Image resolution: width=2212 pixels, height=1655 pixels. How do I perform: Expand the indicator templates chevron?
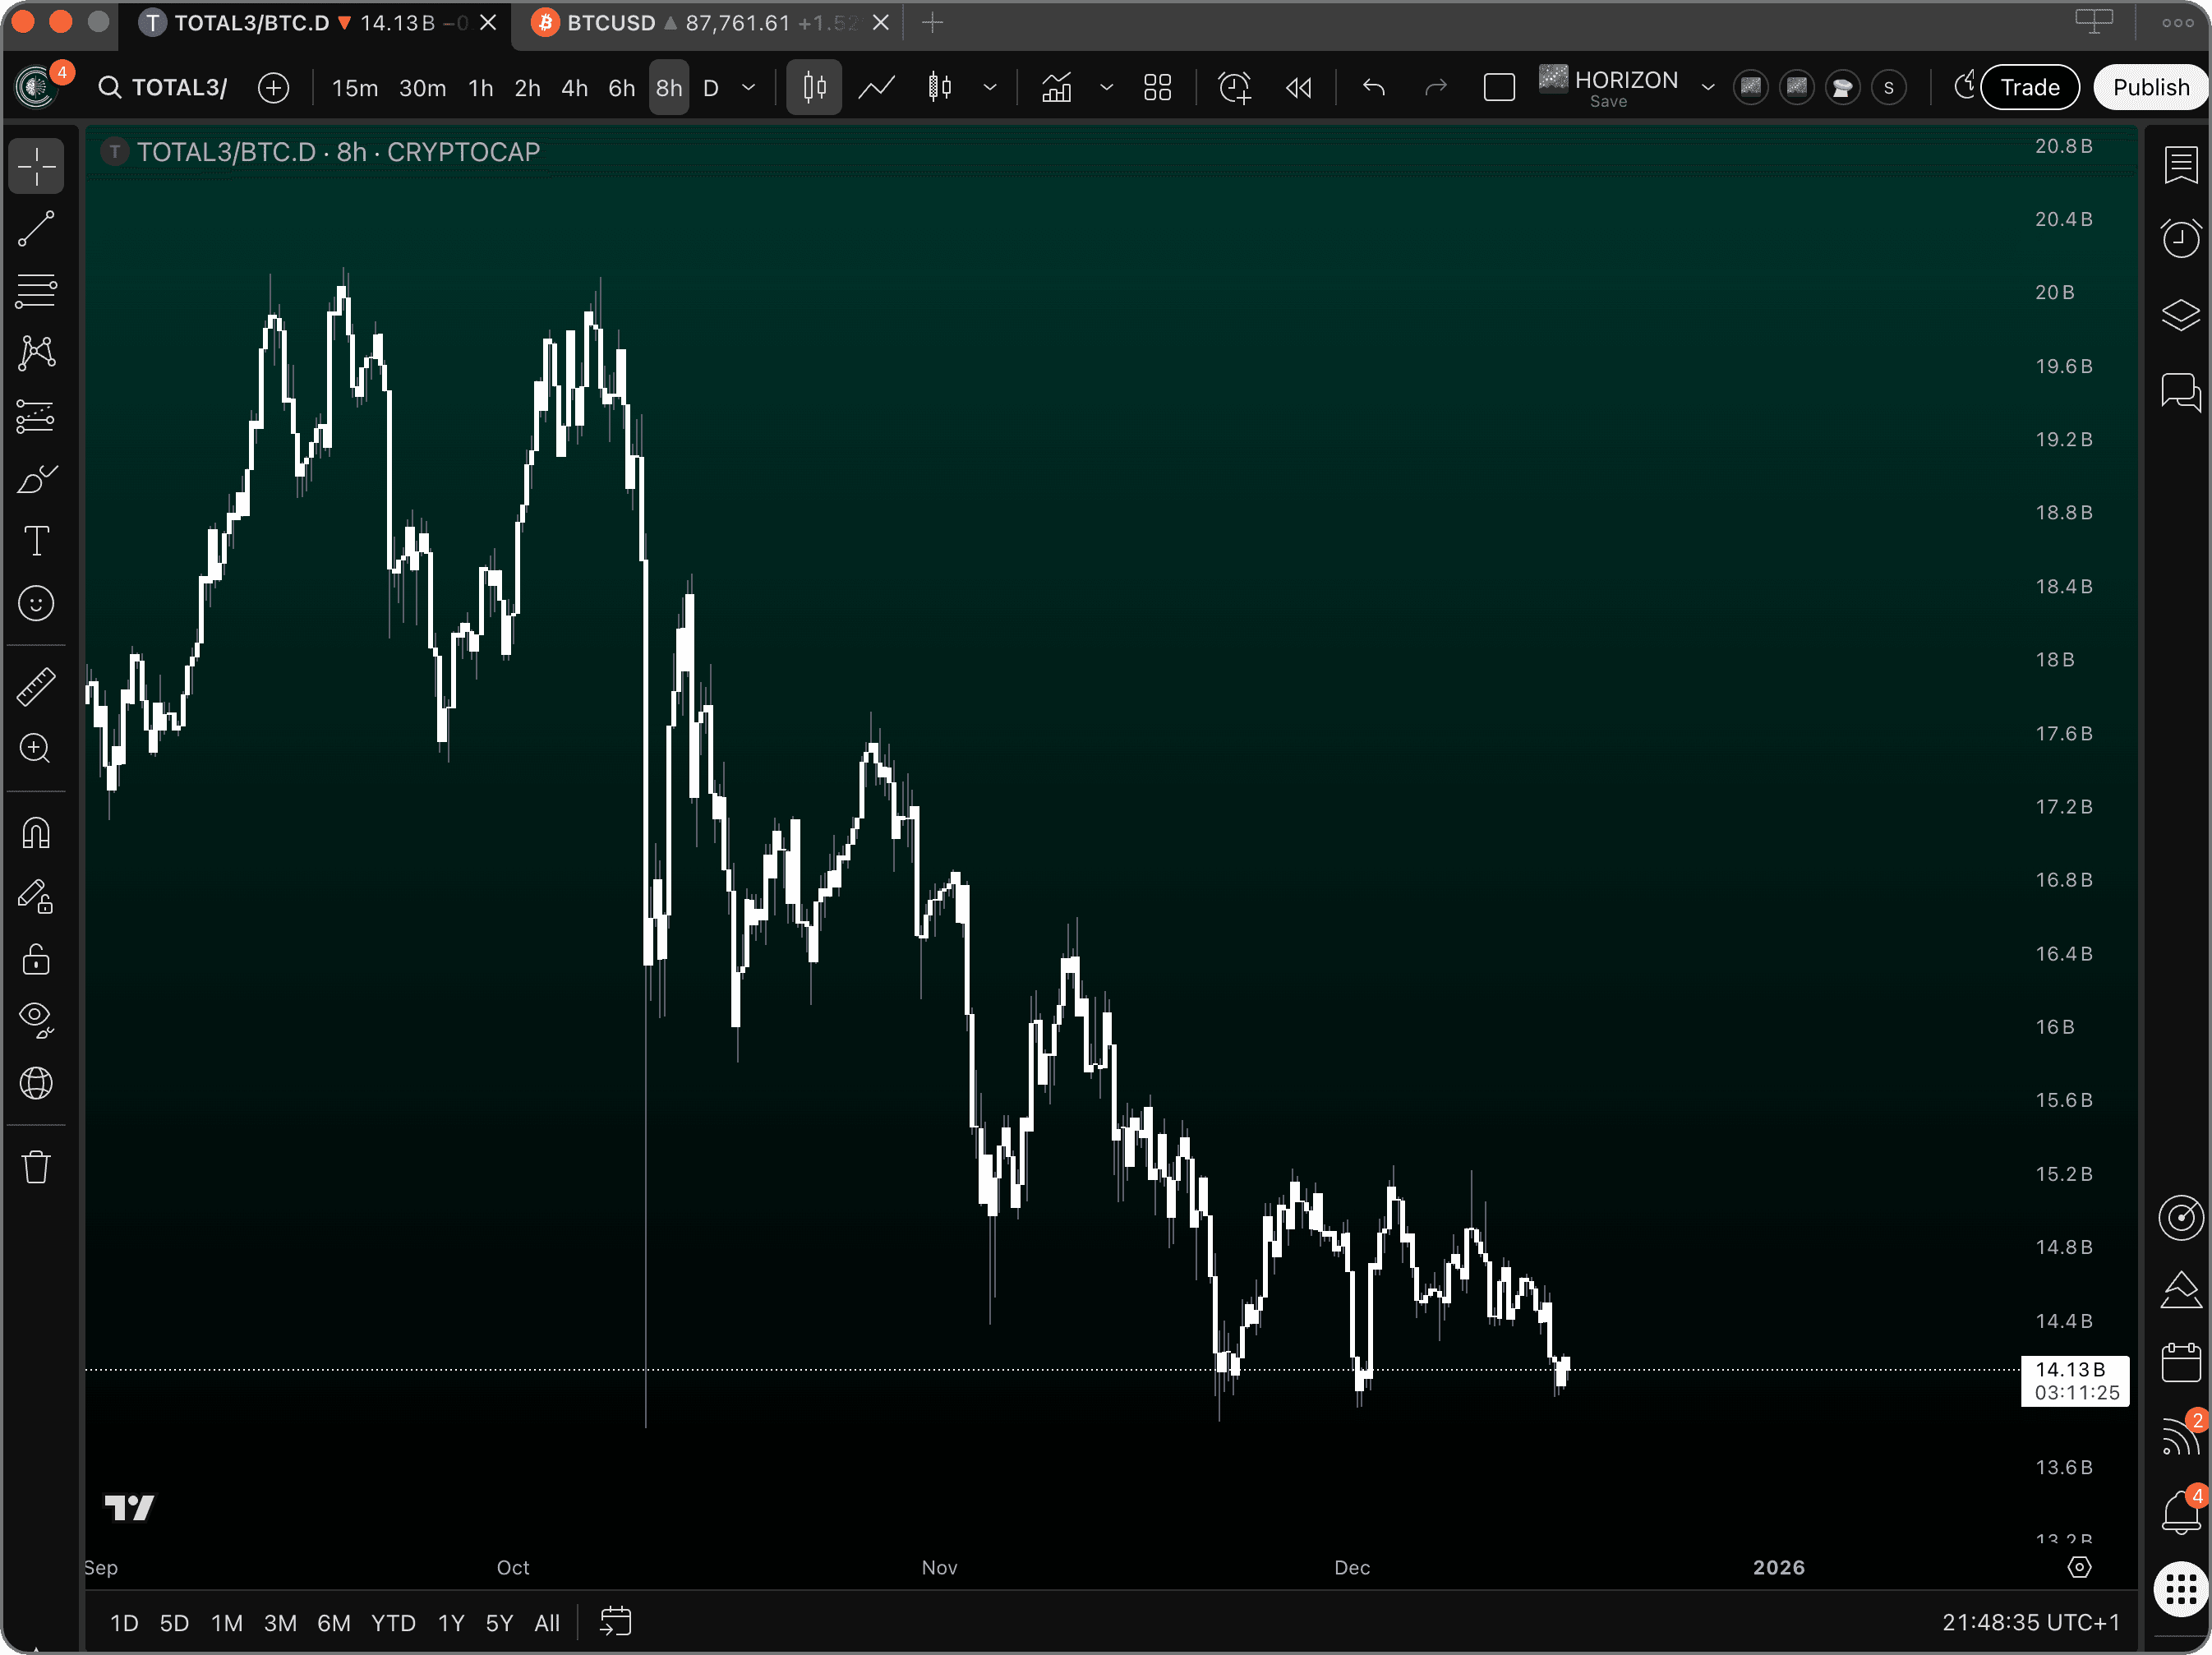[1106, 88]
